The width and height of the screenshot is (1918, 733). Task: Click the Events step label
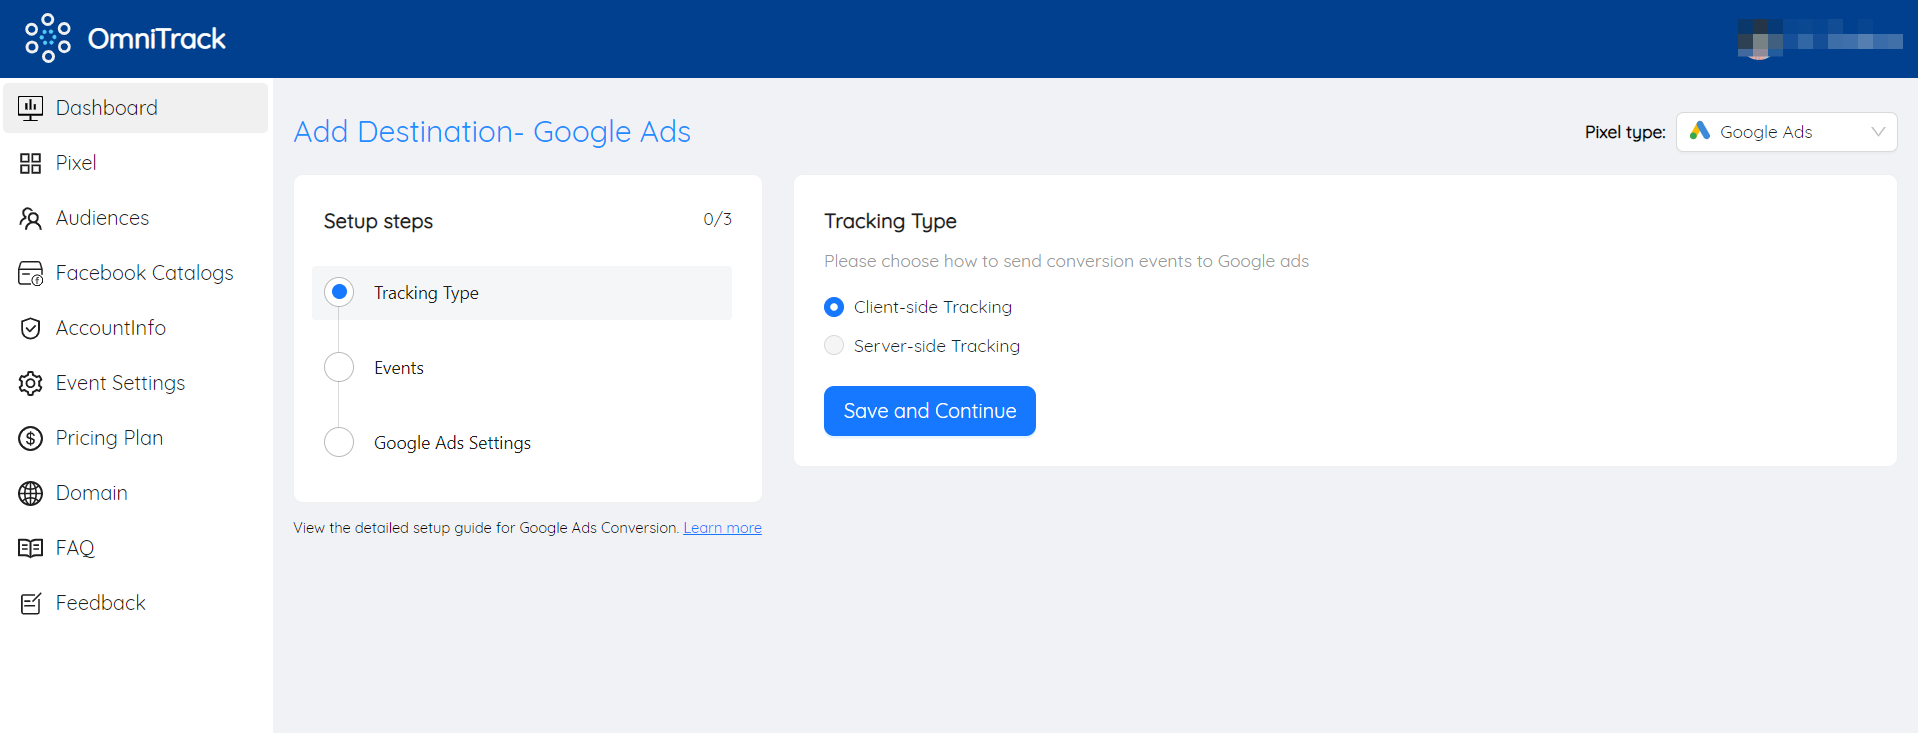(399, 368)
